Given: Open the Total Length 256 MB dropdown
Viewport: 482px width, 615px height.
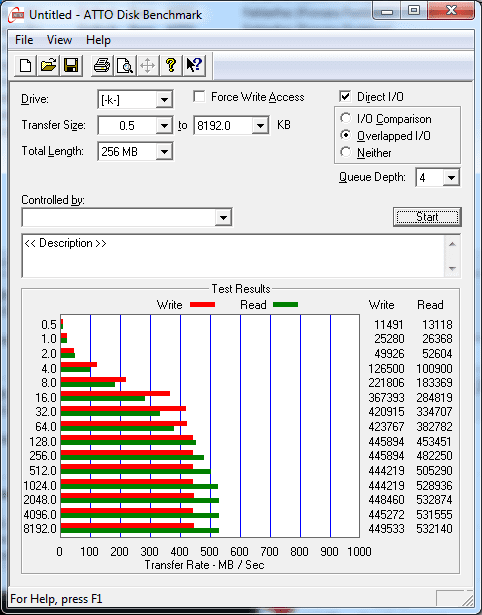Looking at the screenshot, I should 164,151.
